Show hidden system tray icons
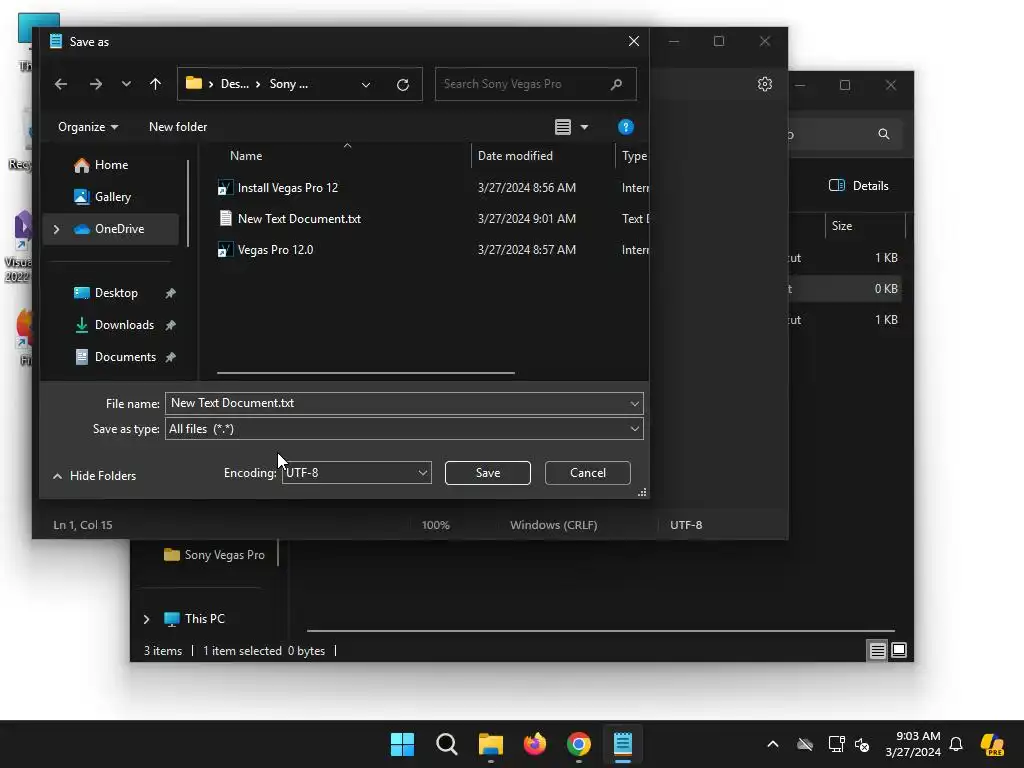Screen dimensions: 1024x768 coord(773,744)
